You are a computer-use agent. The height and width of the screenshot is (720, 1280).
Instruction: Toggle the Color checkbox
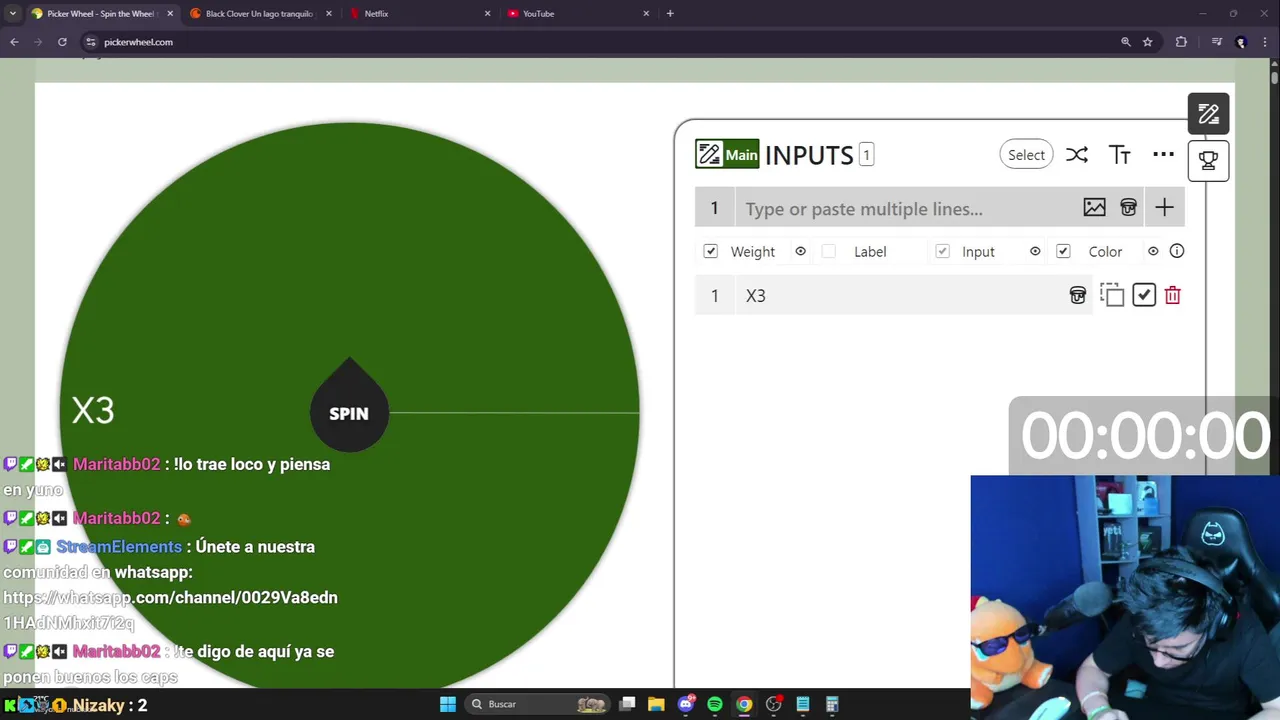(x=1063, y=251)
